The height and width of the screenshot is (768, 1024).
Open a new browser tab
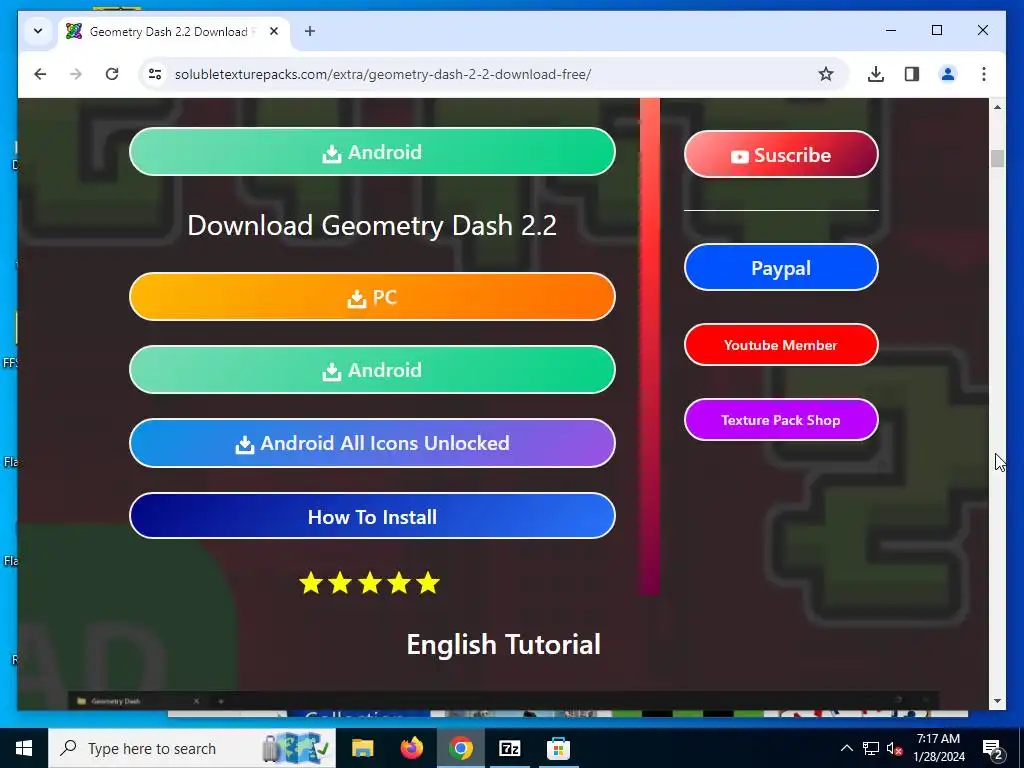pos(310,31)
